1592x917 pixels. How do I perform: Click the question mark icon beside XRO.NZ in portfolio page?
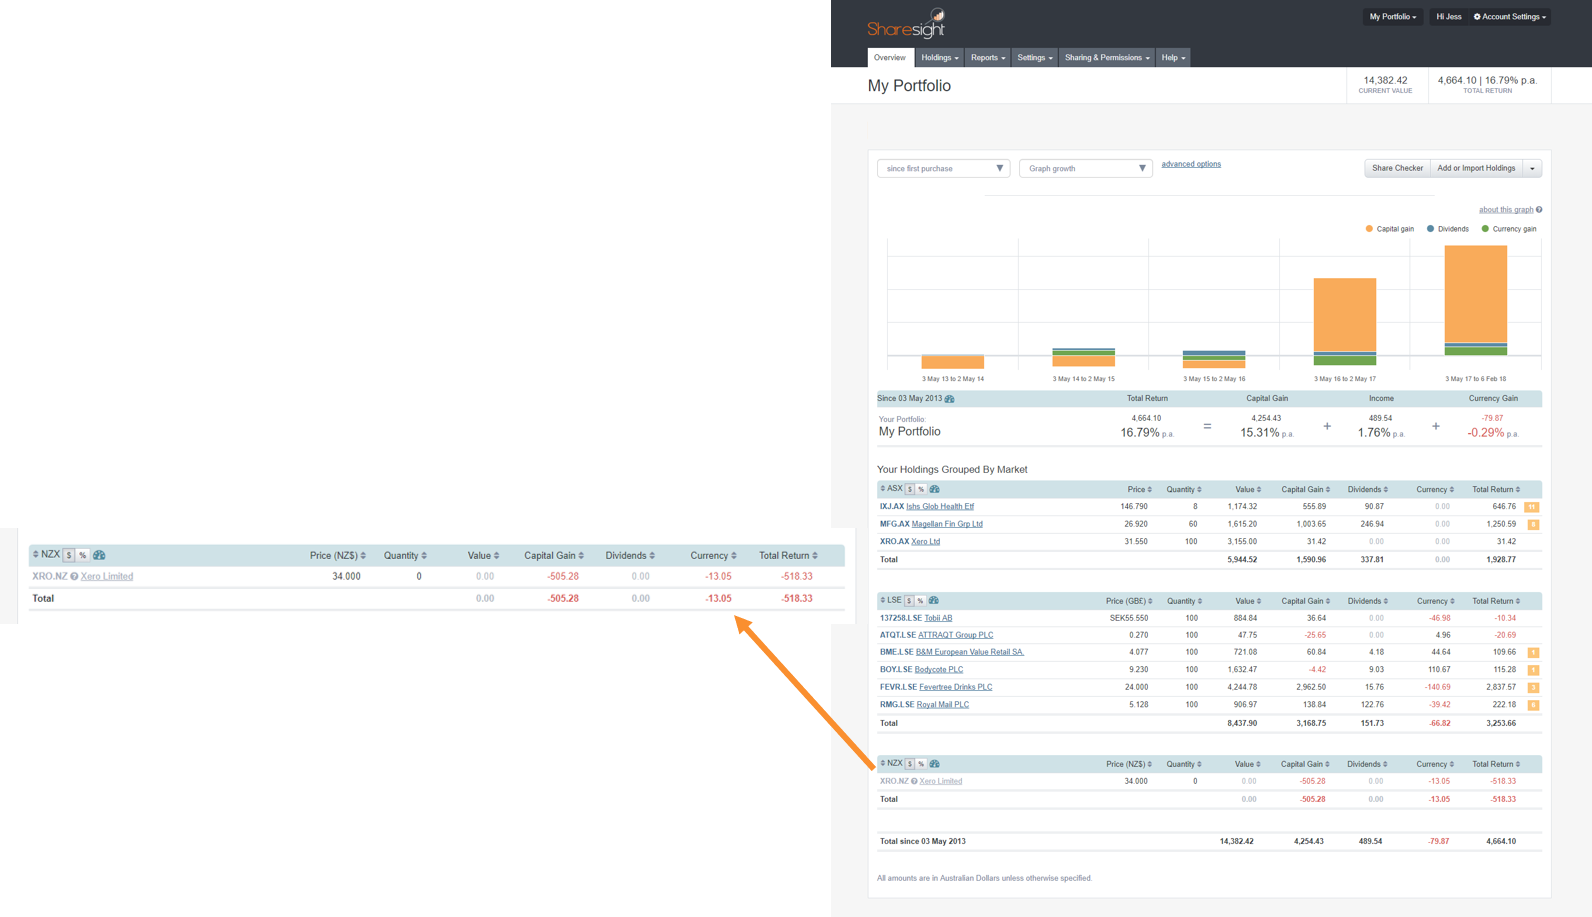[x=914, y=781]
